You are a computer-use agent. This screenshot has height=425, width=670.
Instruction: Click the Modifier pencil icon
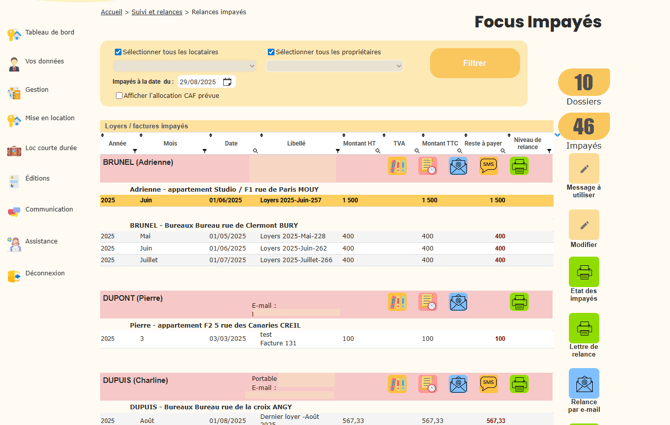584,225
